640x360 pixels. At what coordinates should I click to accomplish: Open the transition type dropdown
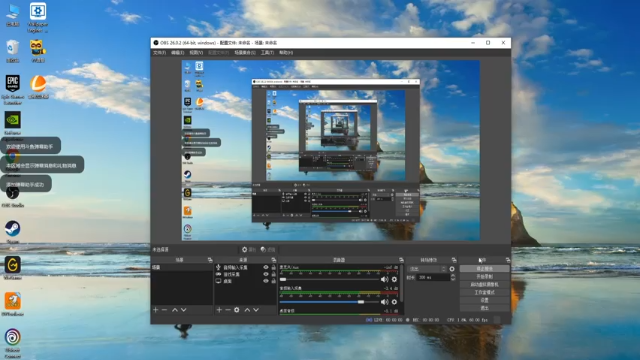click(427, 269)
